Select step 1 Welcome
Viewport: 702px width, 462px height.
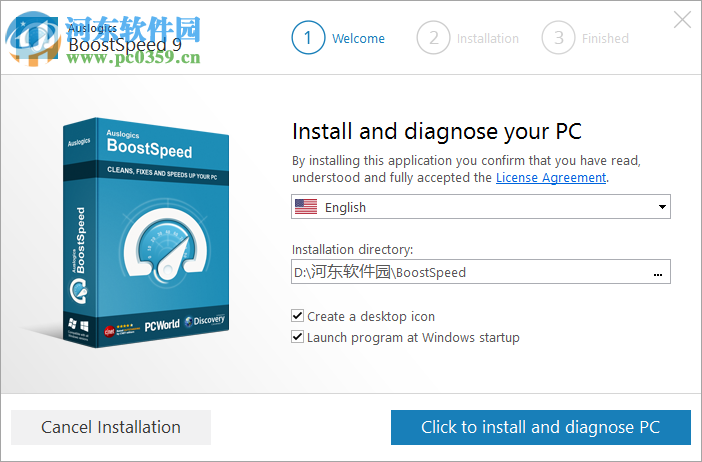(x=338, y=38)
